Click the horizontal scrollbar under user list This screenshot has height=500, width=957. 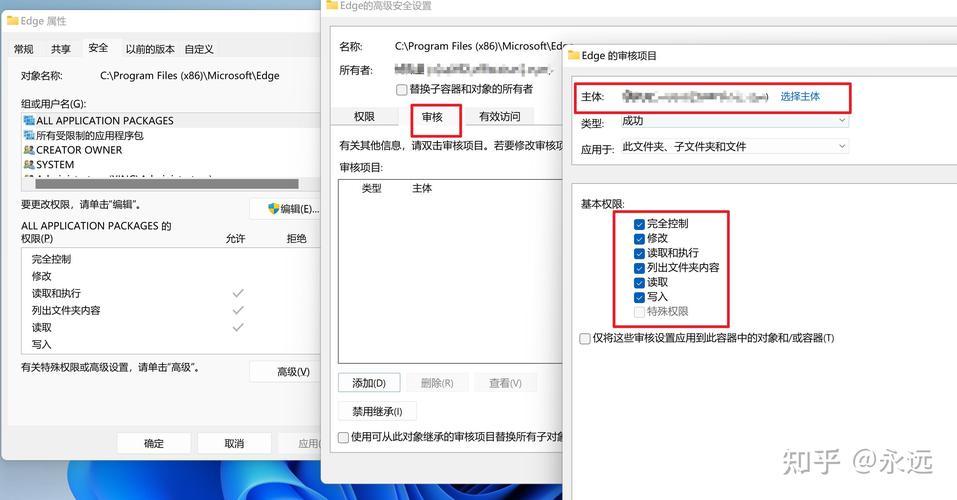[x=167, y=184]
